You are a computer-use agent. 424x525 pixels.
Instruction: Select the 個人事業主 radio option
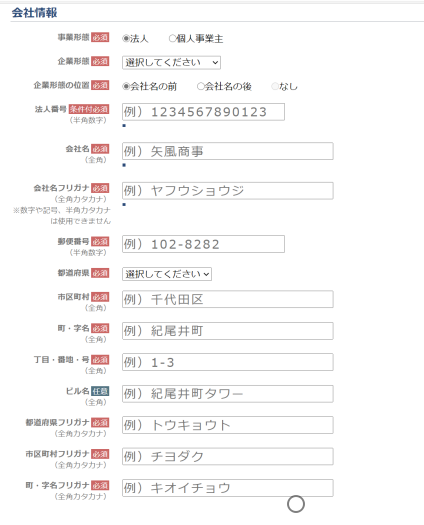pyautogui.click(x=172, y=39)
